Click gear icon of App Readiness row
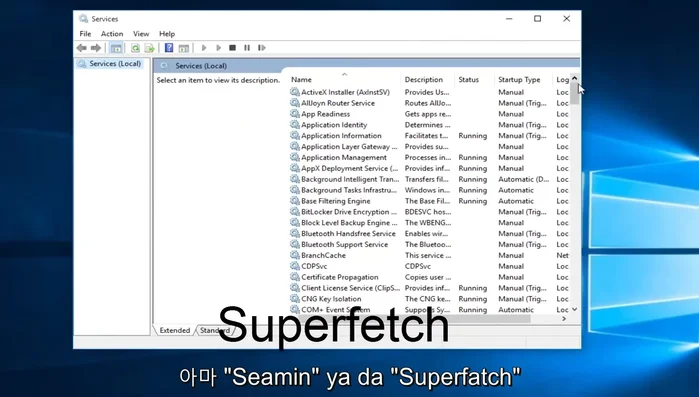Viewport: 699px width, 397px height. 294,114
